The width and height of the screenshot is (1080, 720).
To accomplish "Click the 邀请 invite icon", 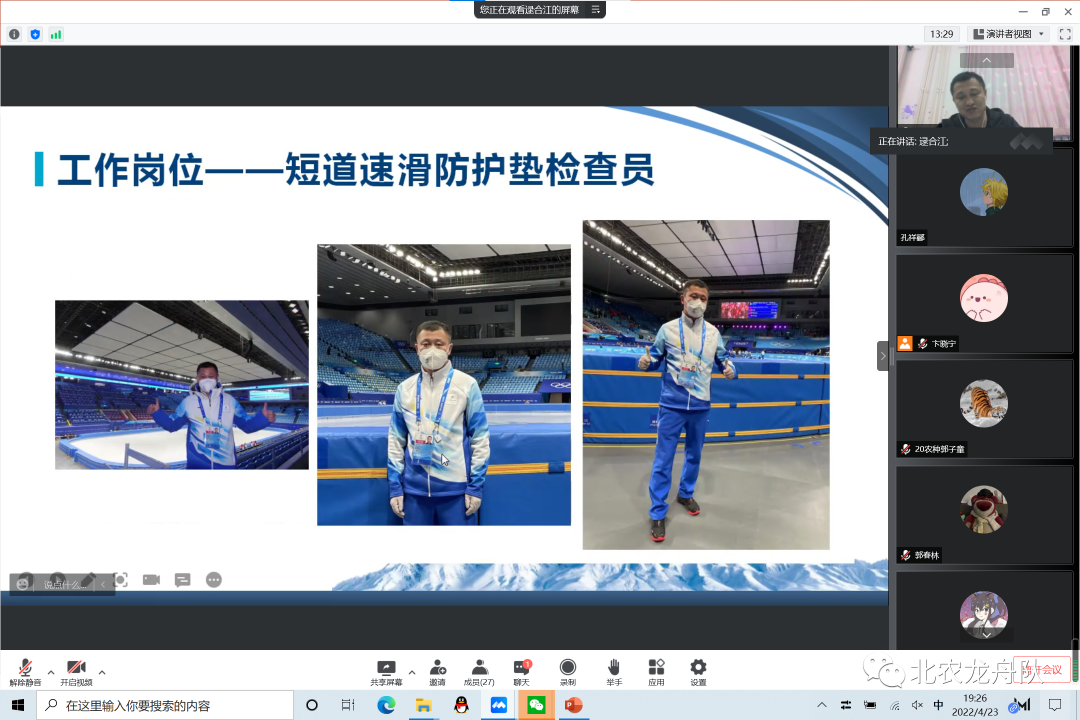I will coord(437,670).
